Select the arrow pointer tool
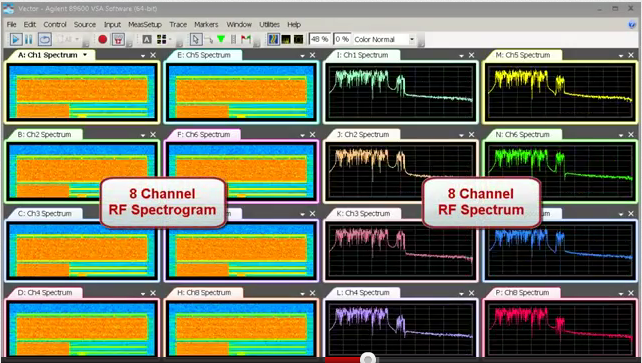This screenshot has width=642, height=363. (195, 39)
